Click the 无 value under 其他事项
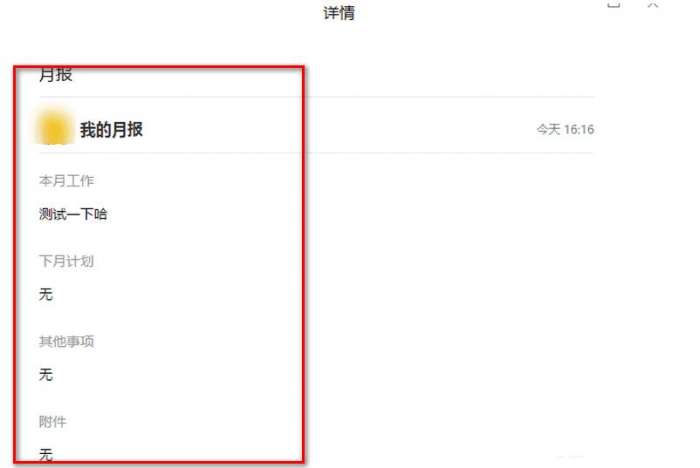700x468 pixels. 46,374
